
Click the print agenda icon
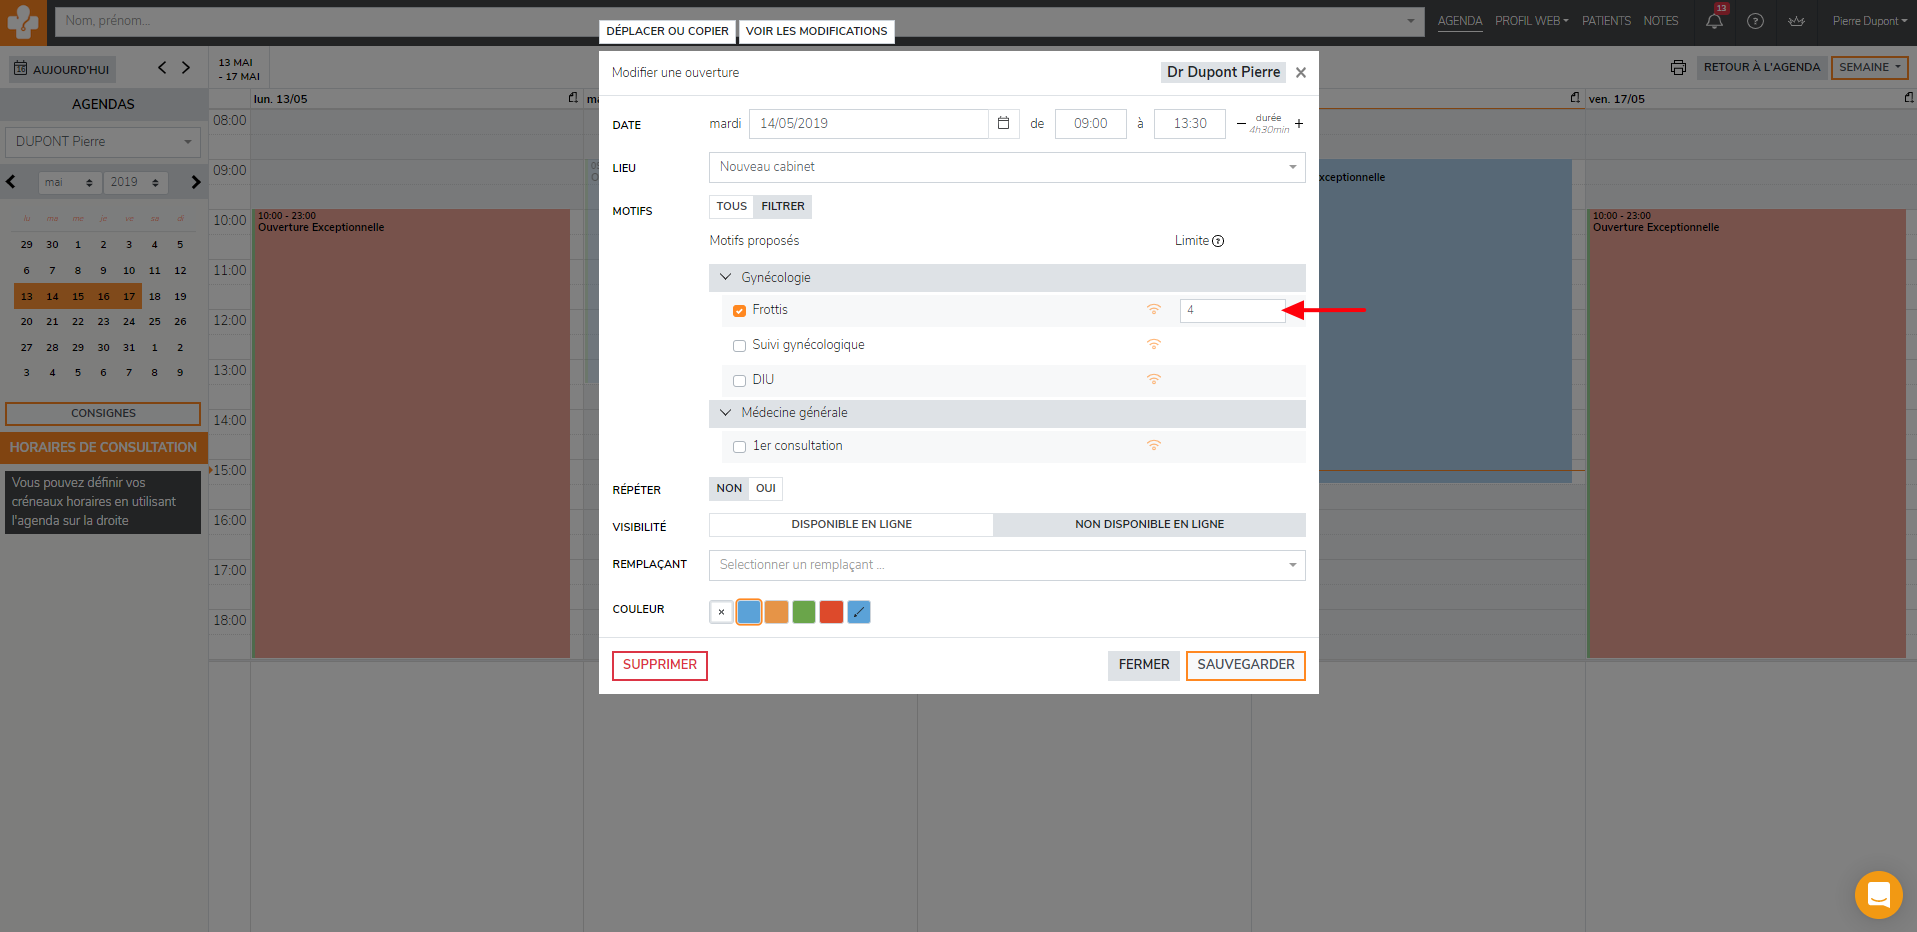(x=1678, y=68)
